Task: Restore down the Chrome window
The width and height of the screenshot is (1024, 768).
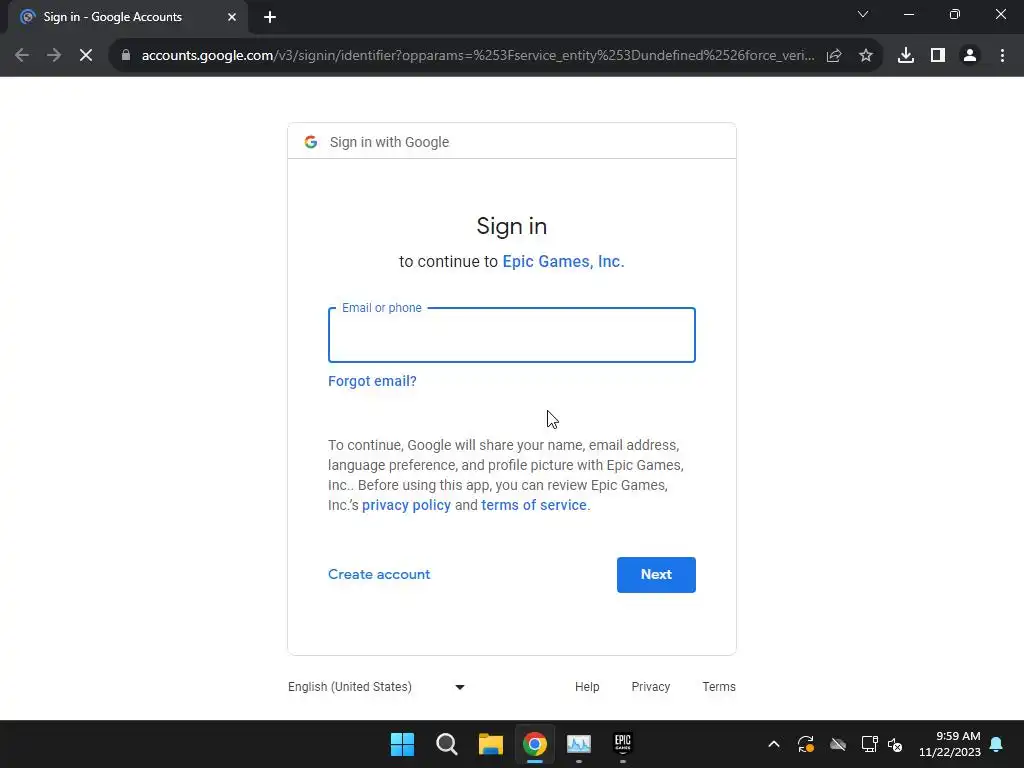Action: coord(955,14)
